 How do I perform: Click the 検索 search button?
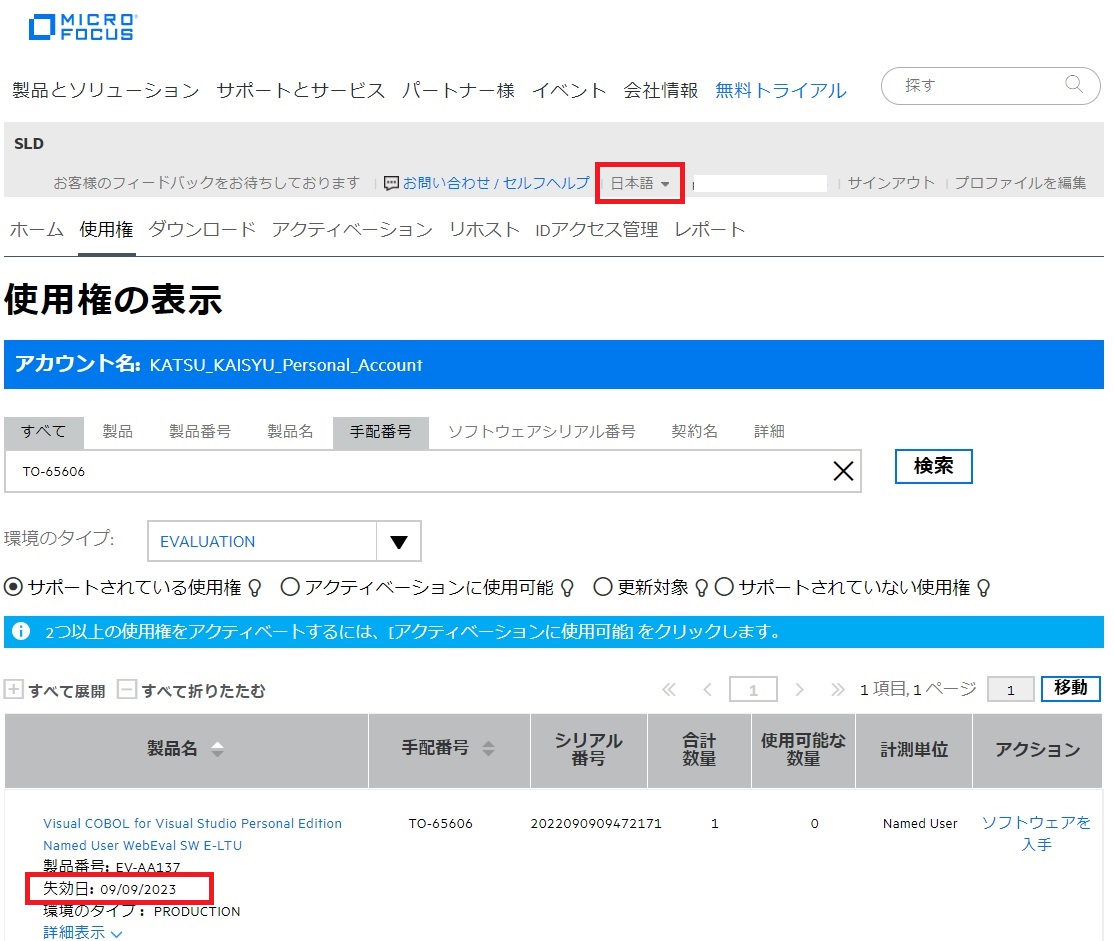(x=934, y=466)
